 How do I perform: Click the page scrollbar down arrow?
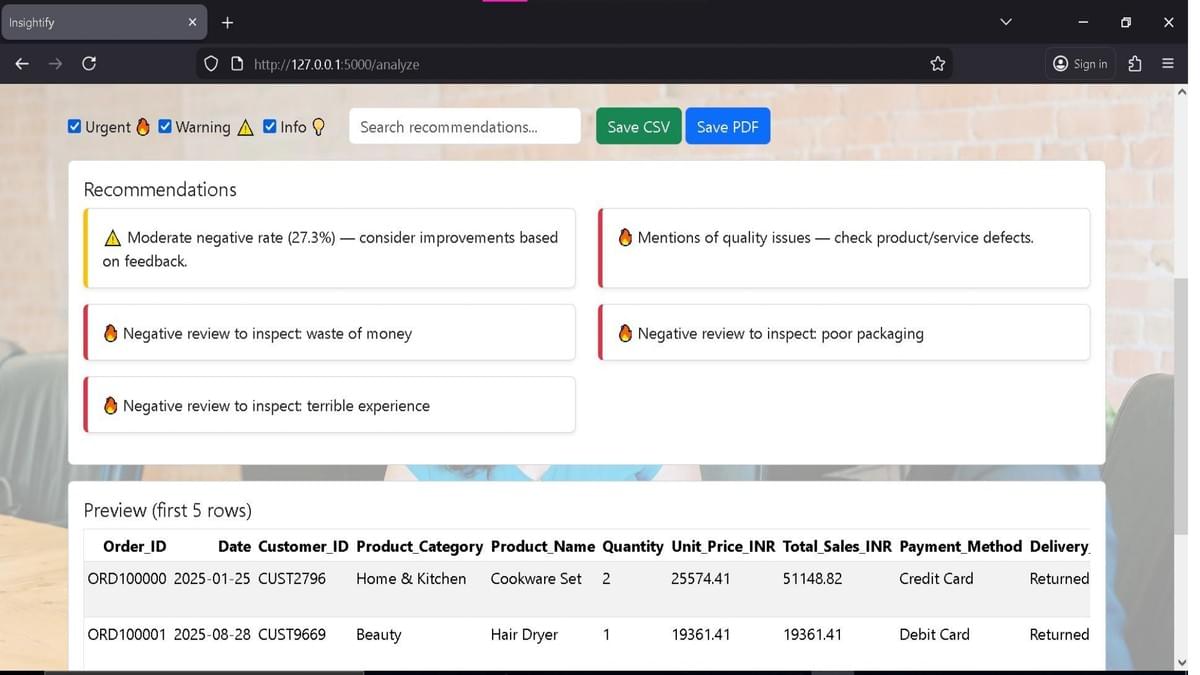(x=1181, y=662)
